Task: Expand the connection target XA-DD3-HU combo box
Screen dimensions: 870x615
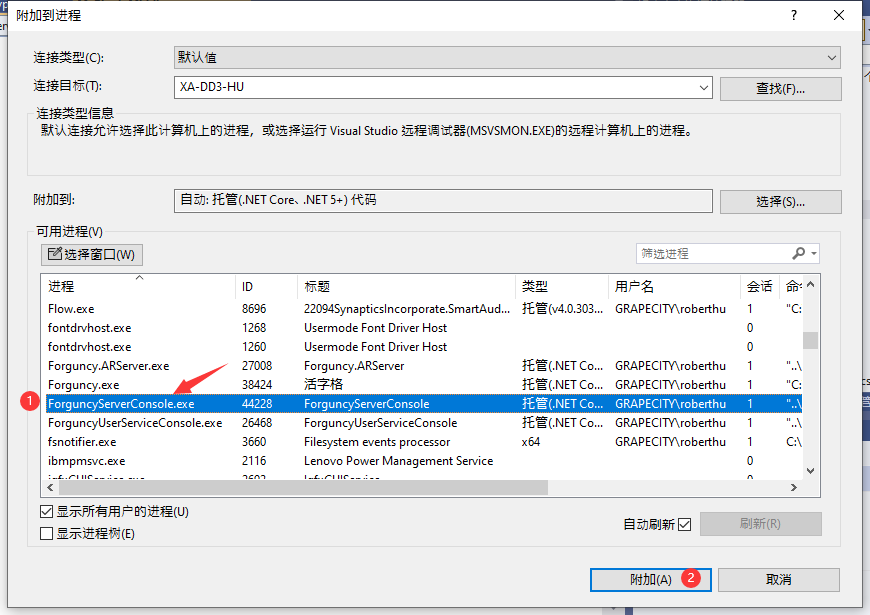Action: (704, 88)
